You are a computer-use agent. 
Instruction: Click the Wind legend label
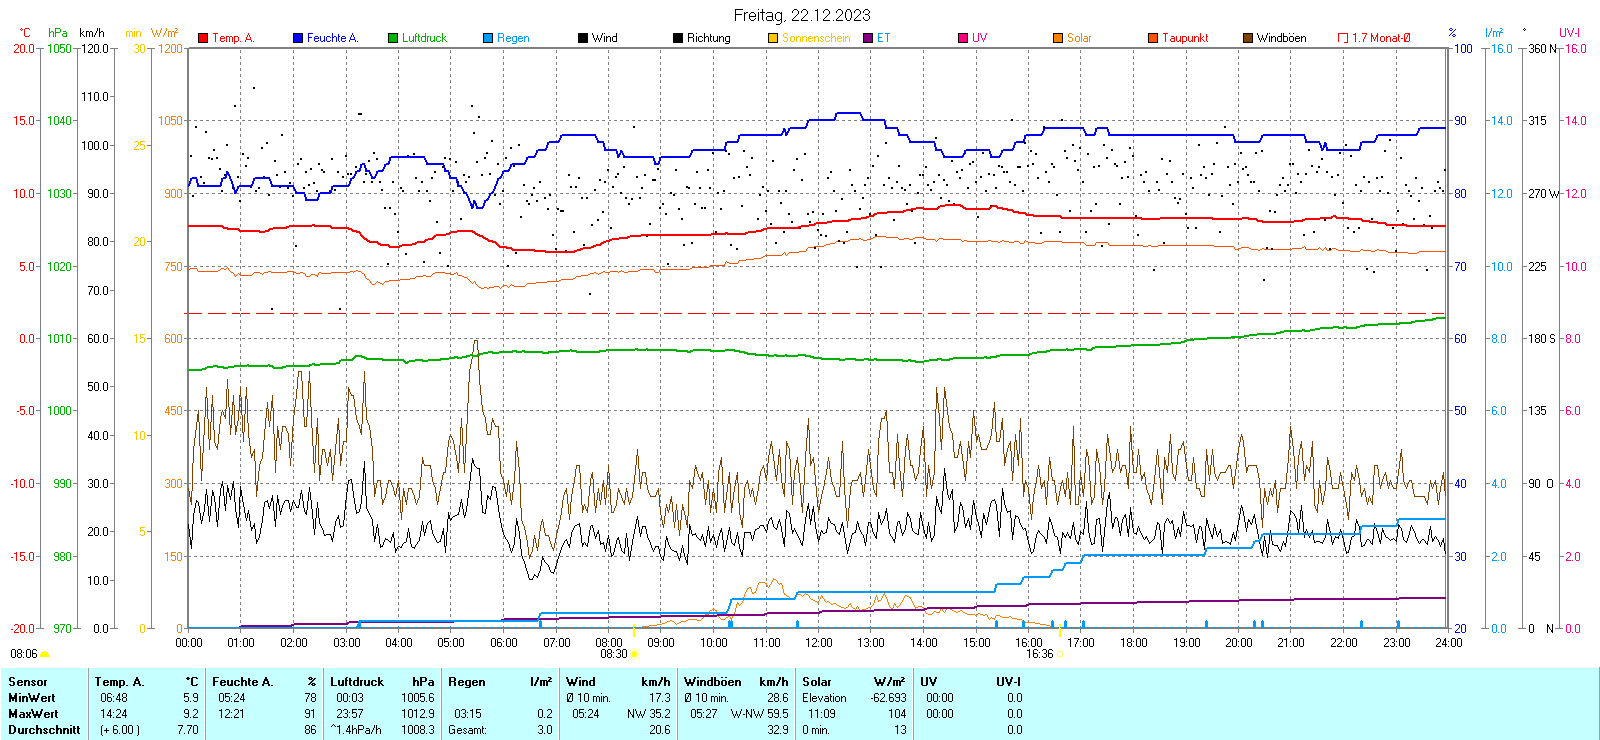605,38
